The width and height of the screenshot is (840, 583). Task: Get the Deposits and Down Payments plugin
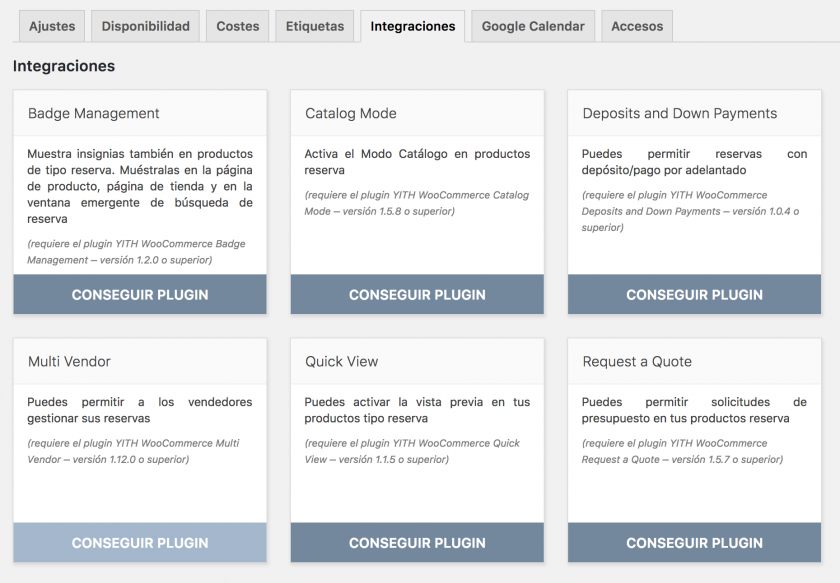click(x=694, y=295)
